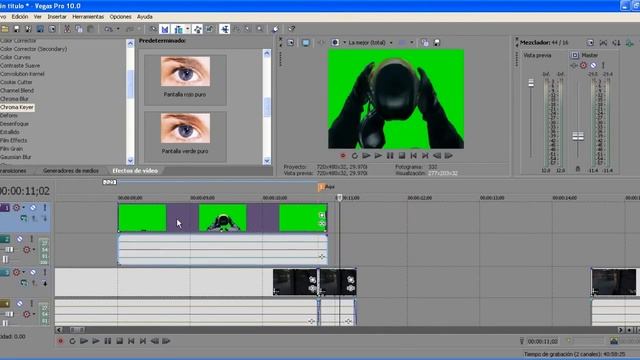Solo video track 1
Viewport: 640px width, 360px height.
pyautogui.click(x=44, y=207)
